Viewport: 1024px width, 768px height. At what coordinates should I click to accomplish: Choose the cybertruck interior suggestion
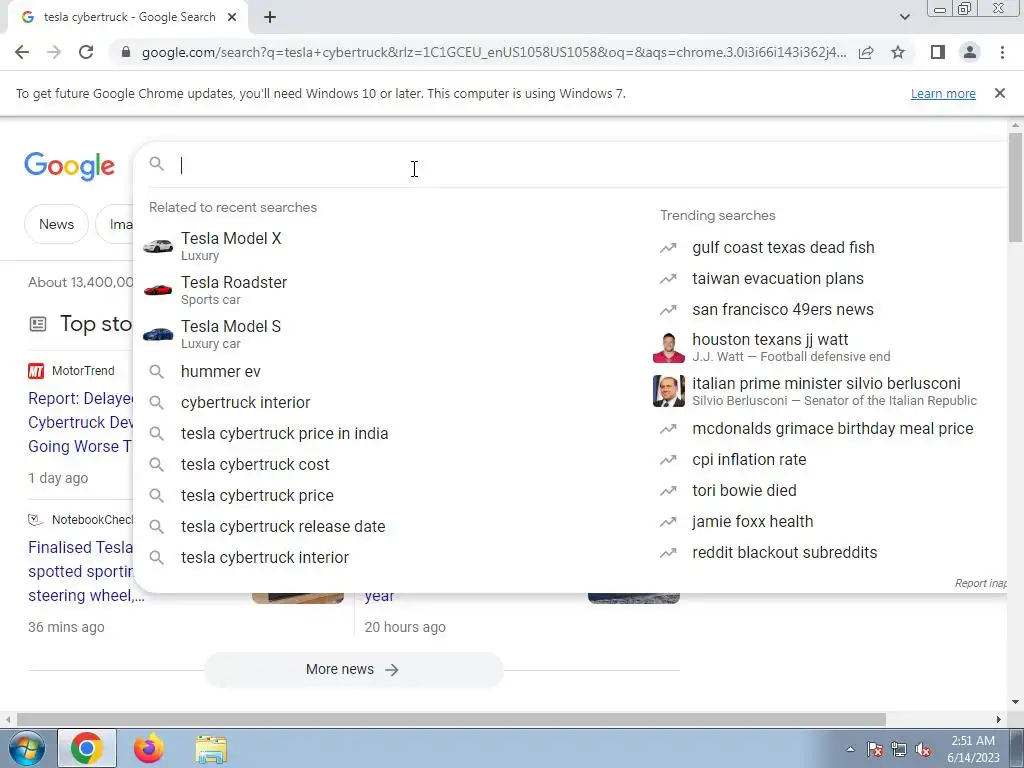tap(385, 402)
